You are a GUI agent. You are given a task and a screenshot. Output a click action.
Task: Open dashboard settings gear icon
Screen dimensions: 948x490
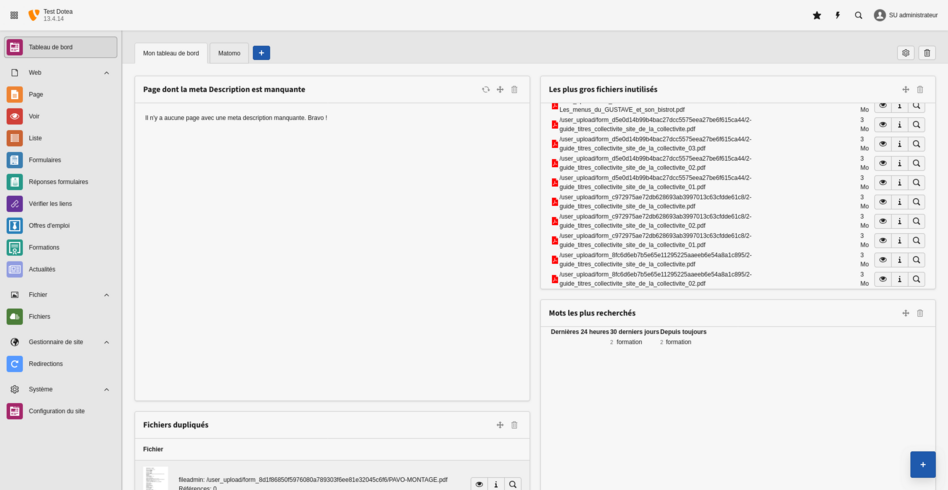click(x=906, y=53)
